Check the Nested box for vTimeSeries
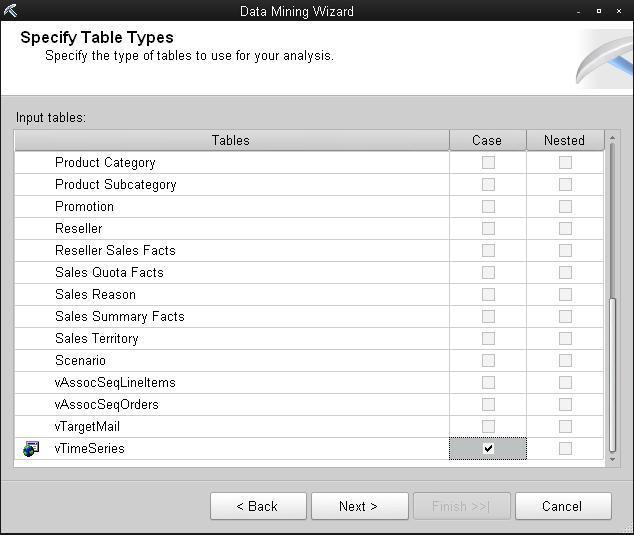The image size is (634, 535). 565,448
